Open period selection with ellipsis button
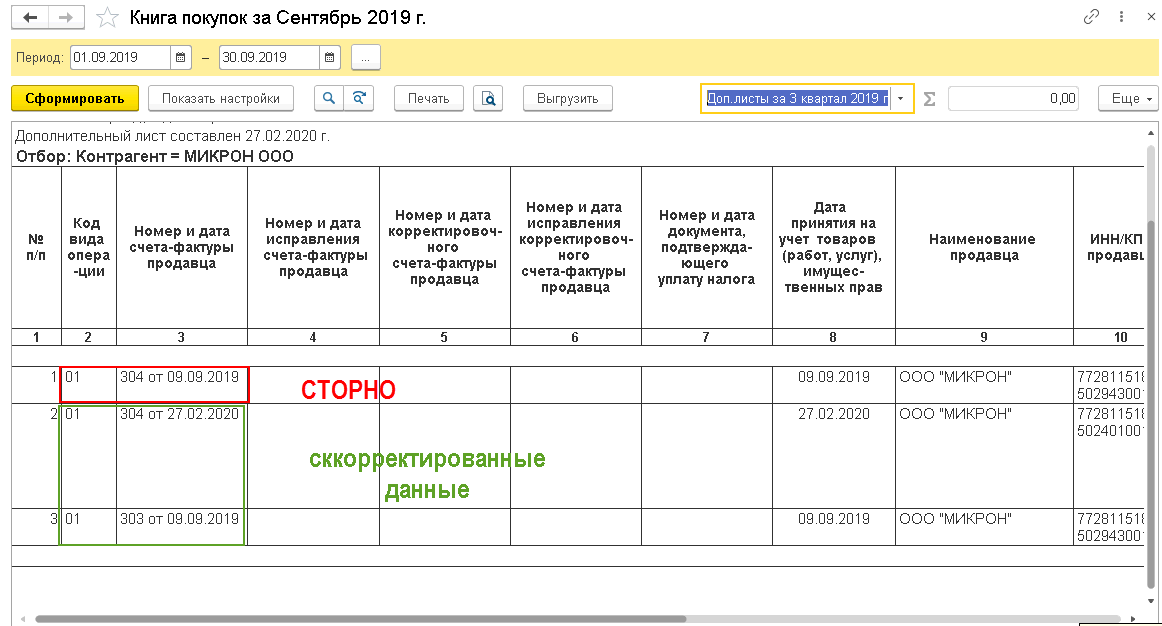 [365, 57]
